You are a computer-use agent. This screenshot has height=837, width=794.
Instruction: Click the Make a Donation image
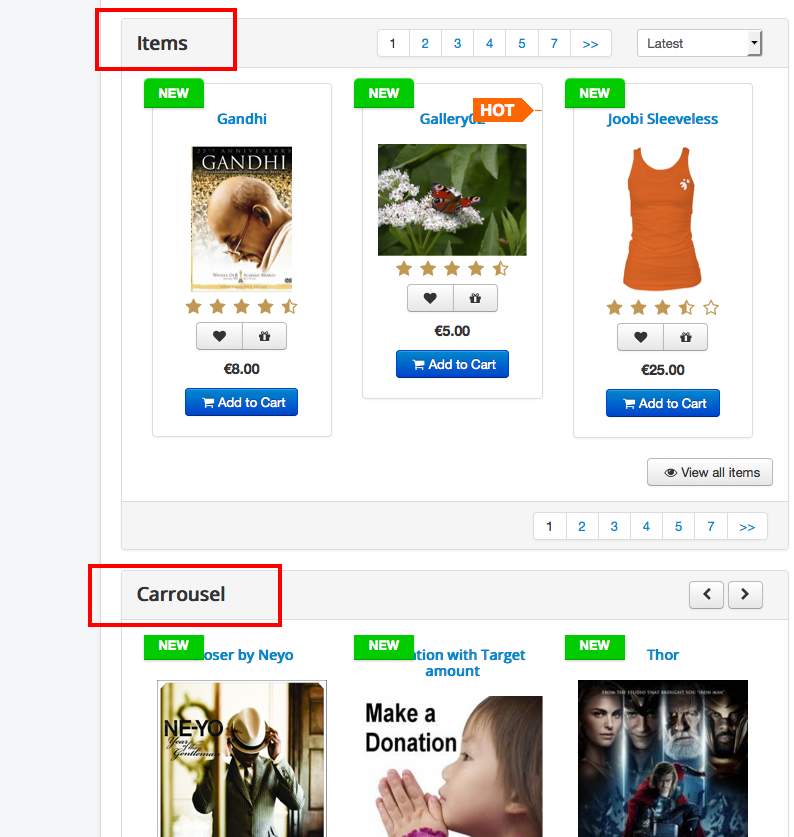pos(452,765)
